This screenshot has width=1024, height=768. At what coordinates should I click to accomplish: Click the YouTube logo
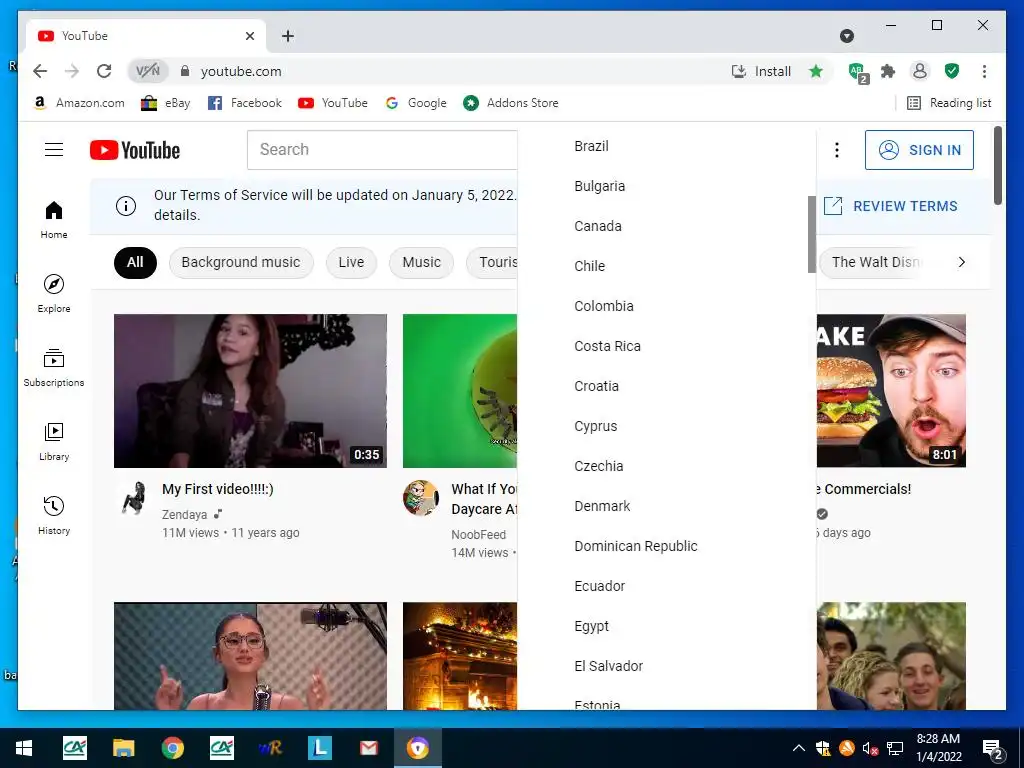tap(135, 150)
